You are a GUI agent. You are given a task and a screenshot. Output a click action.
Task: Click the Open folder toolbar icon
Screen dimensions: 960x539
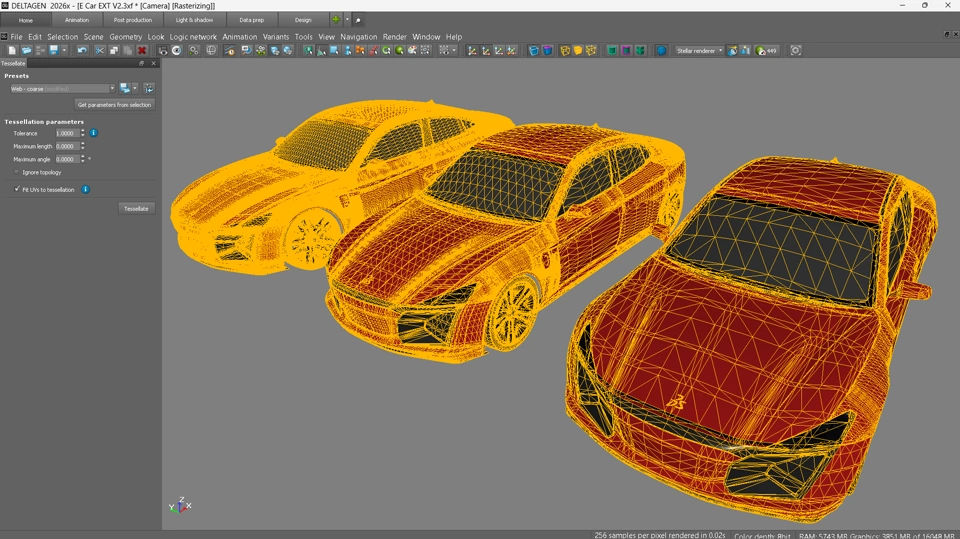click(x=26, y=51)
